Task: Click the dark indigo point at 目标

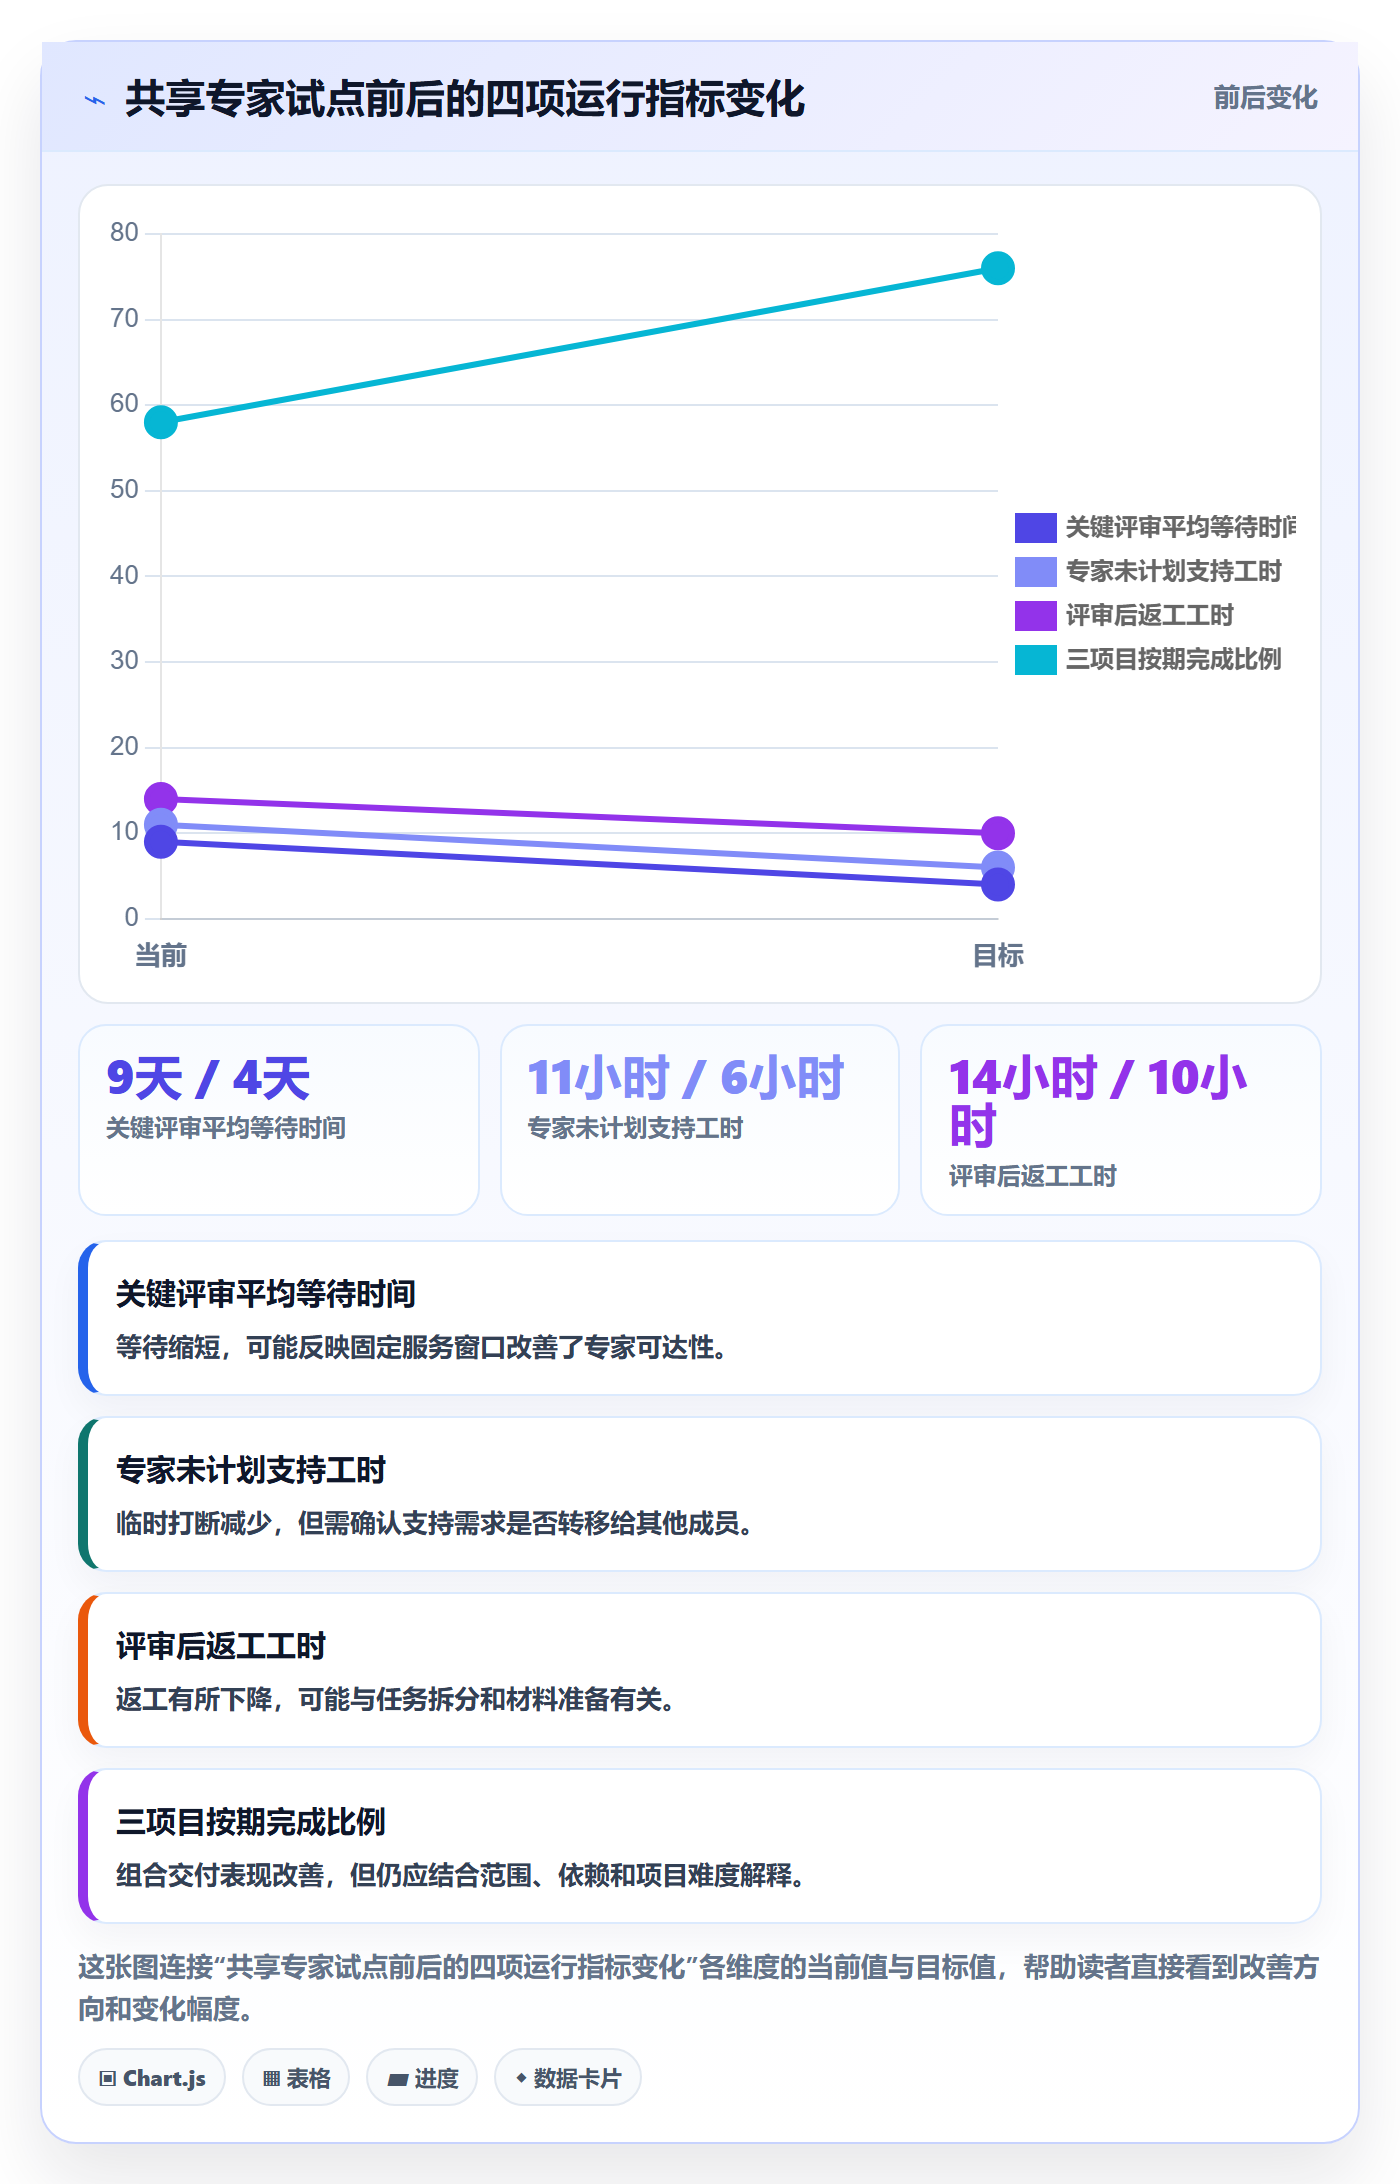Action: click(998, 885)
